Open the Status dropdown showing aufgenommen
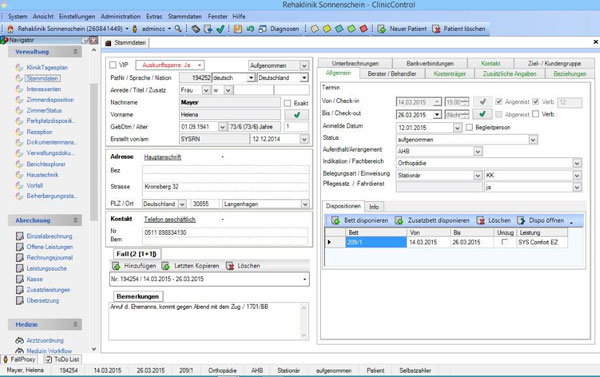The image size is (600, 377). click(x=533, y=139)
